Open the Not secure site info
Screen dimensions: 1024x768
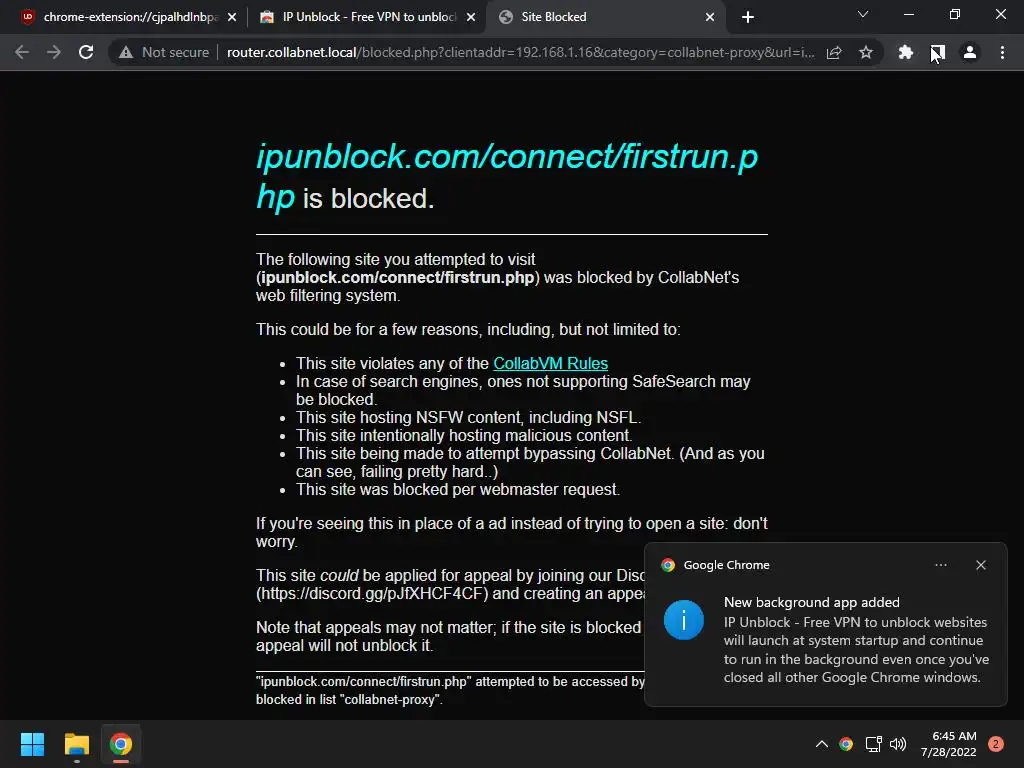click(164, 52)
